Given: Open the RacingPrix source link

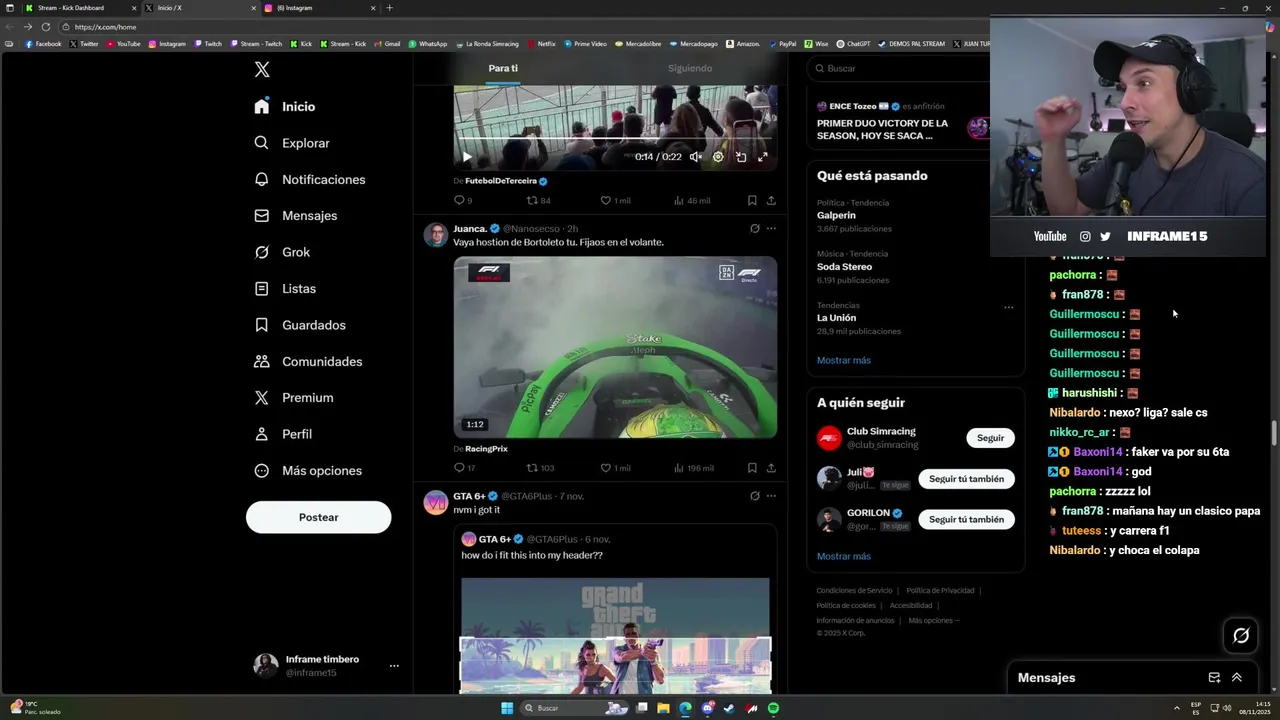Looking at the screenshot, I should click(486, 449).
